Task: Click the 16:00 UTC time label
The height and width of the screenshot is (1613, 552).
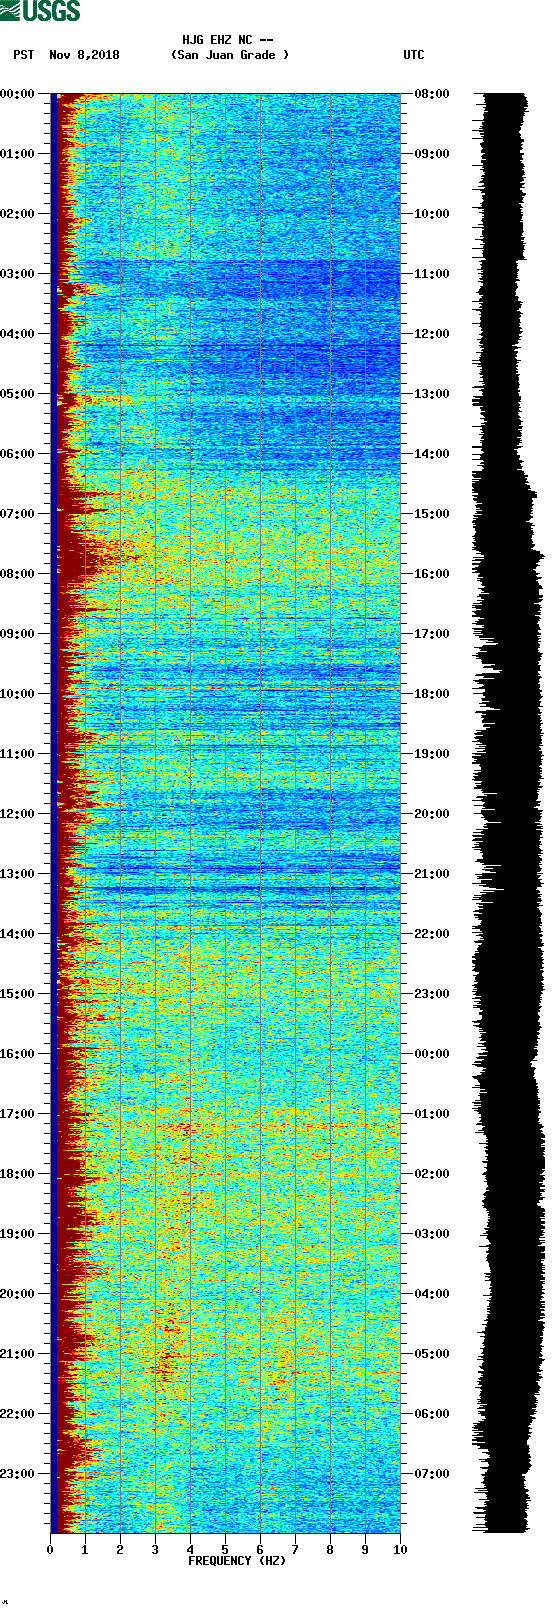Action: 432,574
